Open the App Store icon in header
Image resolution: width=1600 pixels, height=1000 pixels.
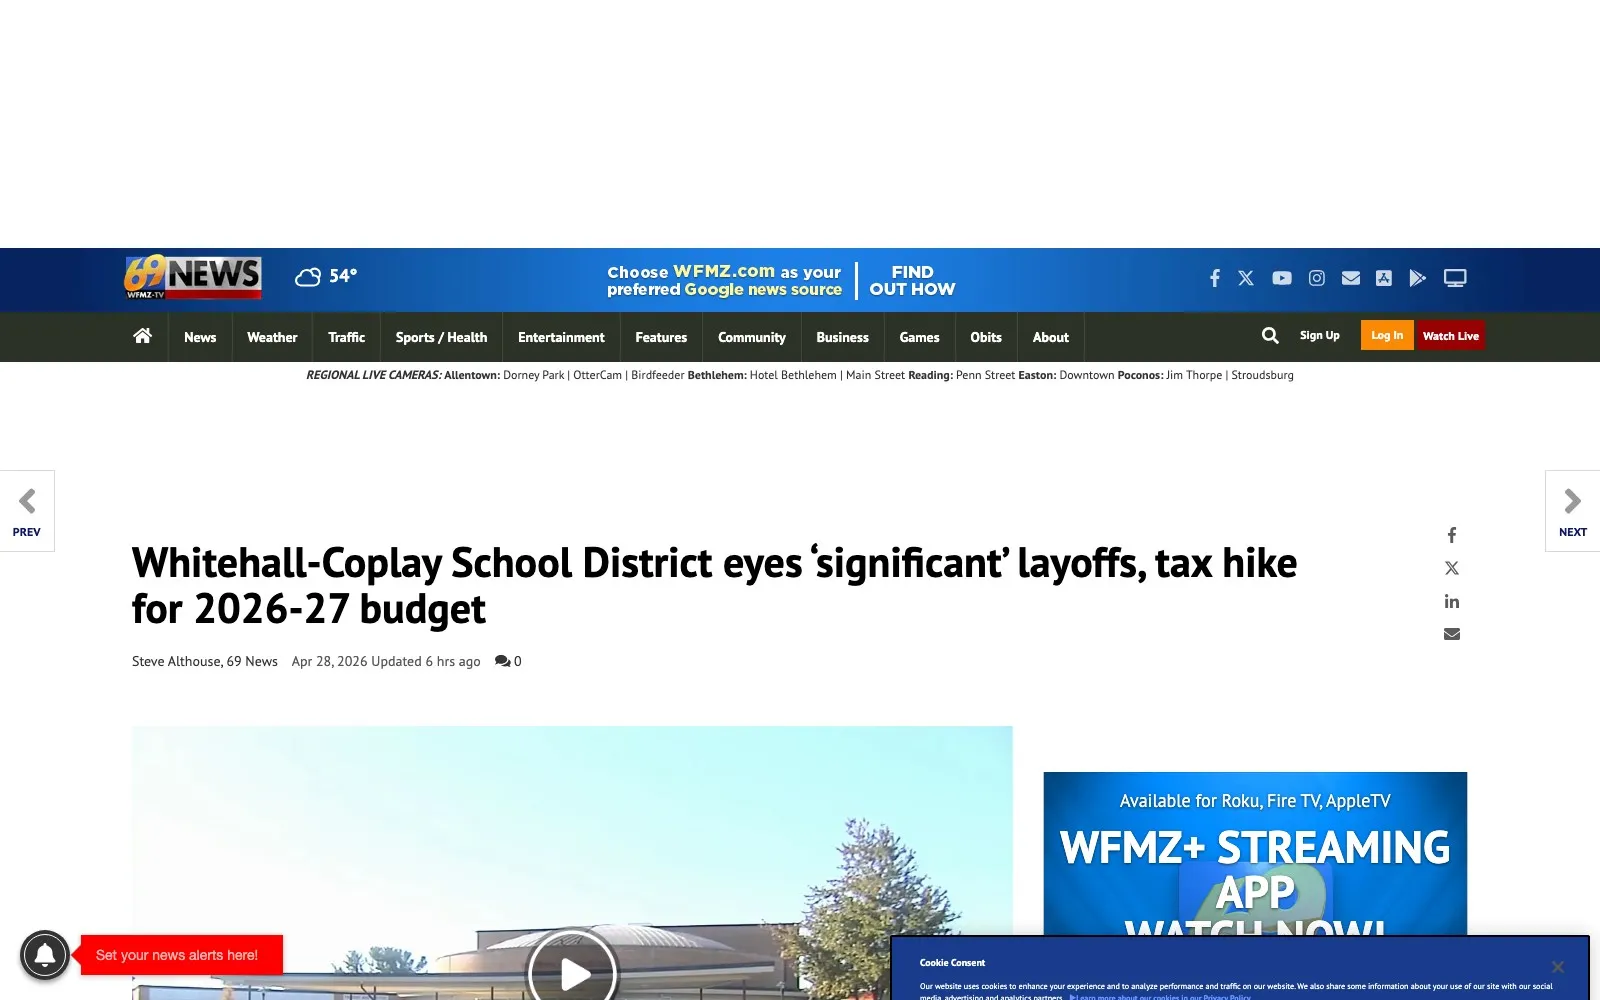(x=1384, y=278)
